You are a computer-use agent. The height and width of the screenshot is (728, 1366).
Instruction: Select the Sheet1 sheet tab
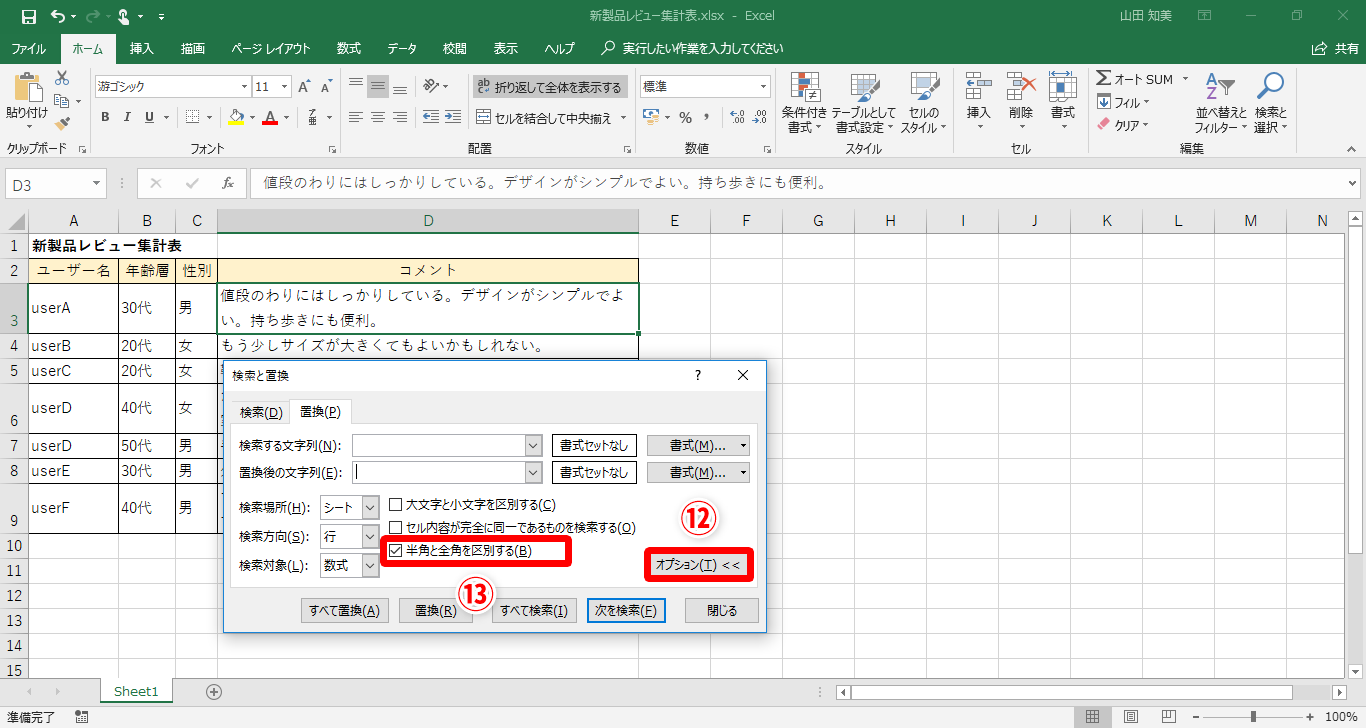point(136,691)
